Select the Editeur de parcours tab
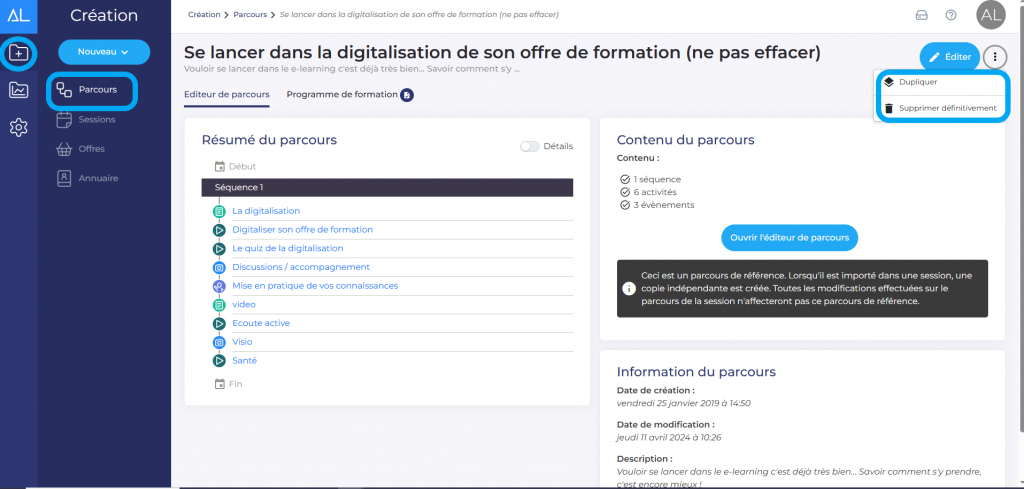This screenshot has height=489, width=1024. coord(227,95)
